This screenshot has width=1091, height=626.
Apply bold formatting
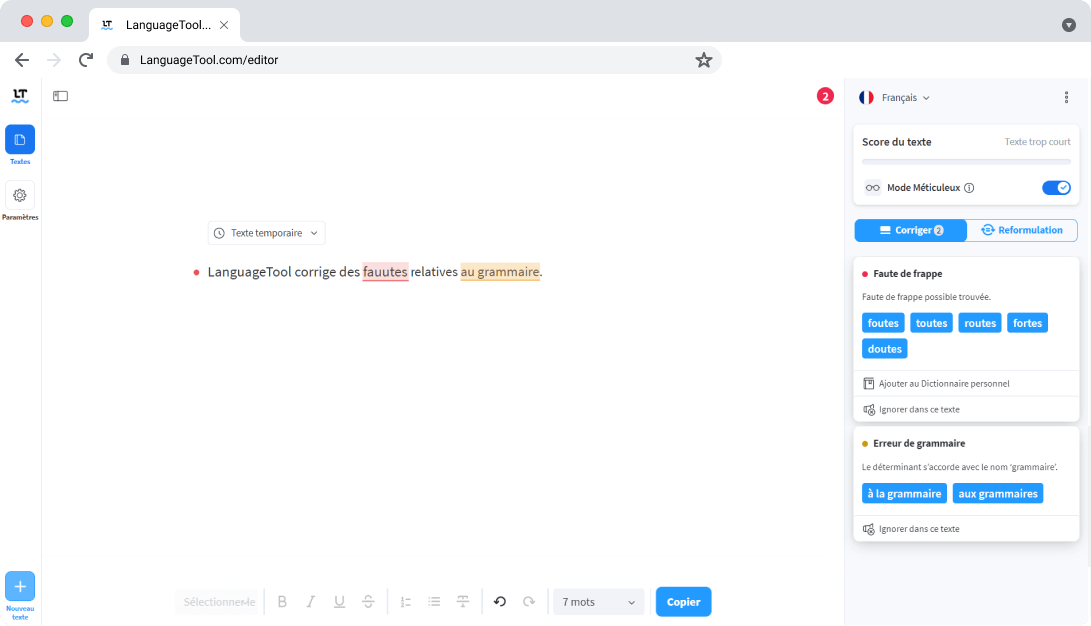(282, 602)
